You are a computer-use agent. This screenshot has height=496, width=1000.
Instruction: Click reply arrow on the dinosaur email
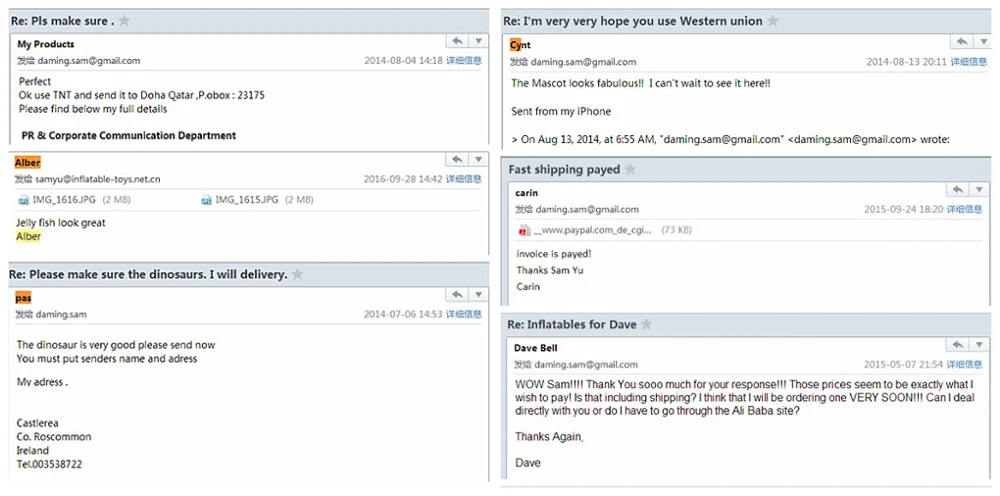457,295
